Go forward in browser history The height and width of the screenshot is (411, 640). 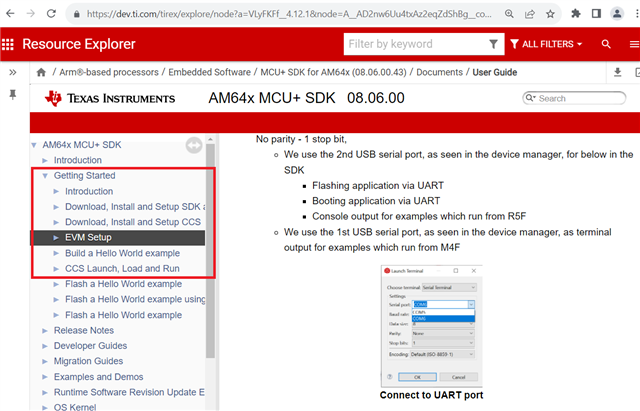click(x=31, y=13)
